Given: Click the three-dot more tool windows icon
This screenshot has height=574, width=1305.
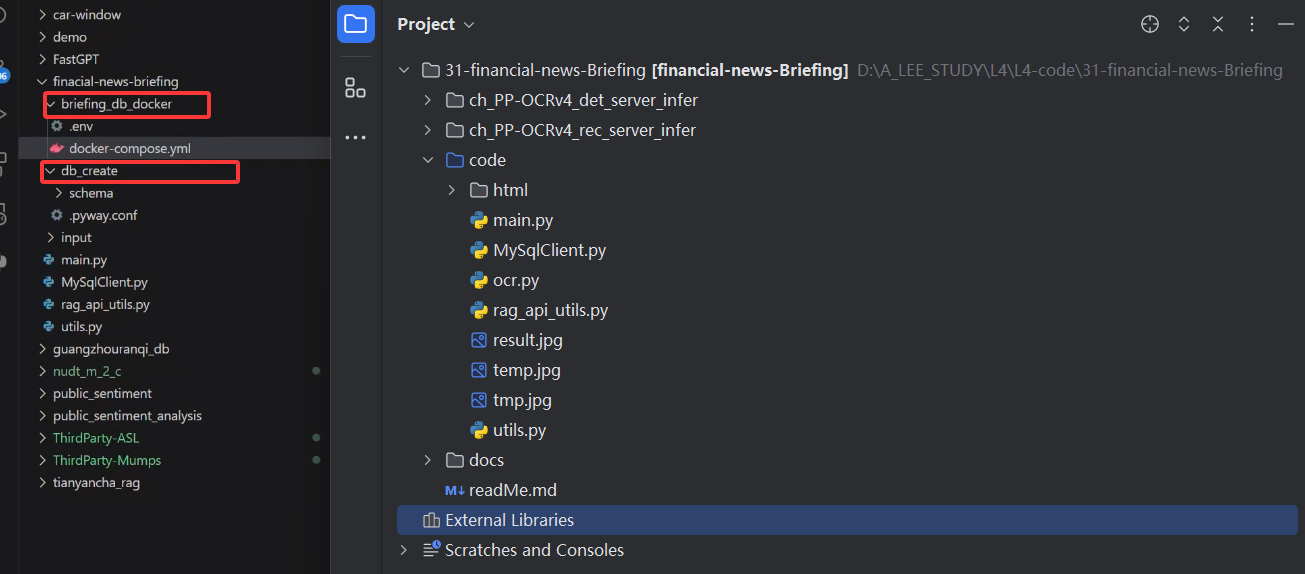Looking at the screenshot, I should pyautogui.click(x=355, y=137).
